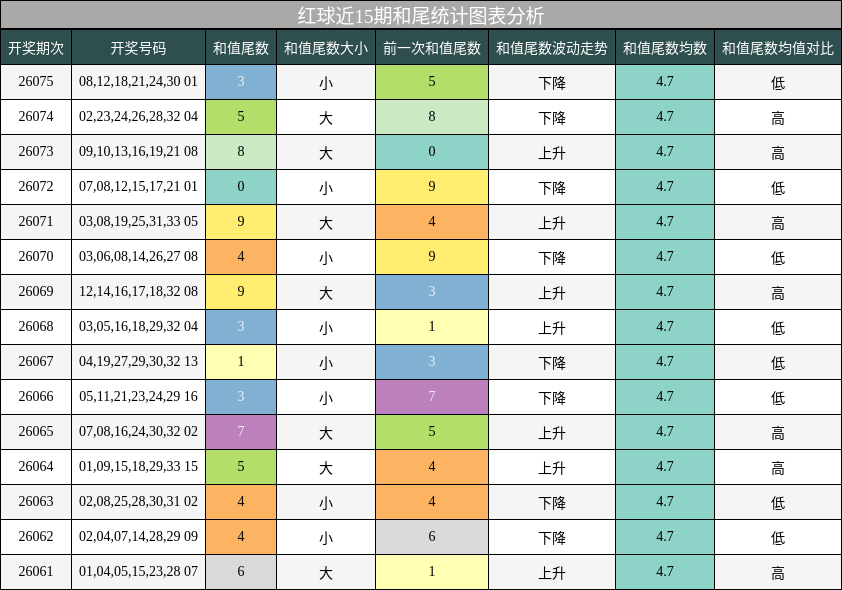Click the 和值尾数均值对比 column header
The image size is (842, 590).
(778, 48)
